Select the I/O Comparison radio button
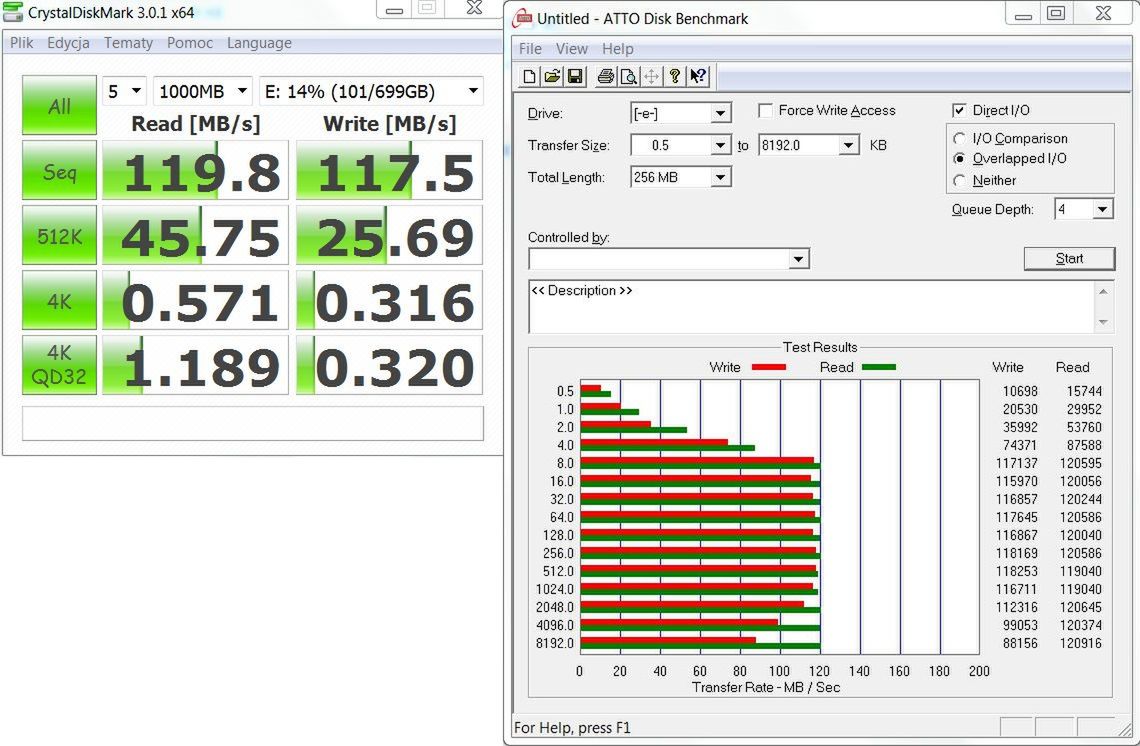Image resolution: width=1140 pixels, height=746 pixels. pyautogui.click(x=960, y=138)
